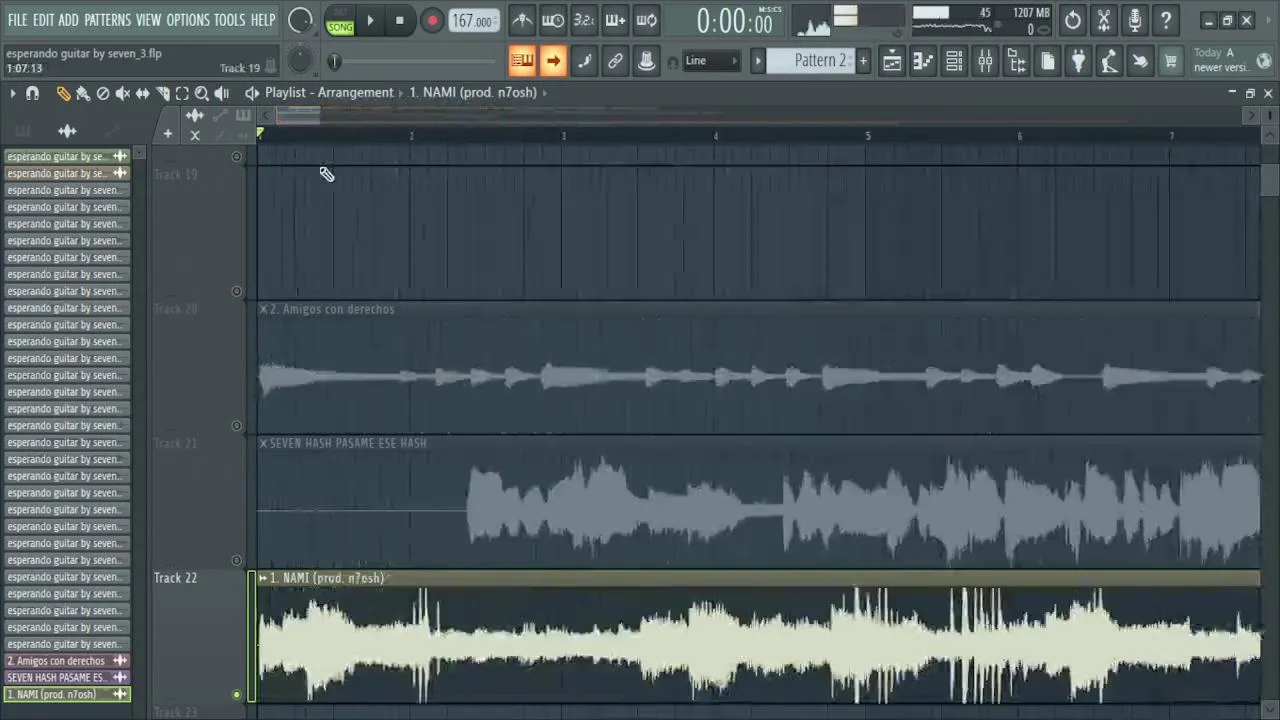Click the master pitch knob
The image size is (1280, 720).
coord(299,61)
